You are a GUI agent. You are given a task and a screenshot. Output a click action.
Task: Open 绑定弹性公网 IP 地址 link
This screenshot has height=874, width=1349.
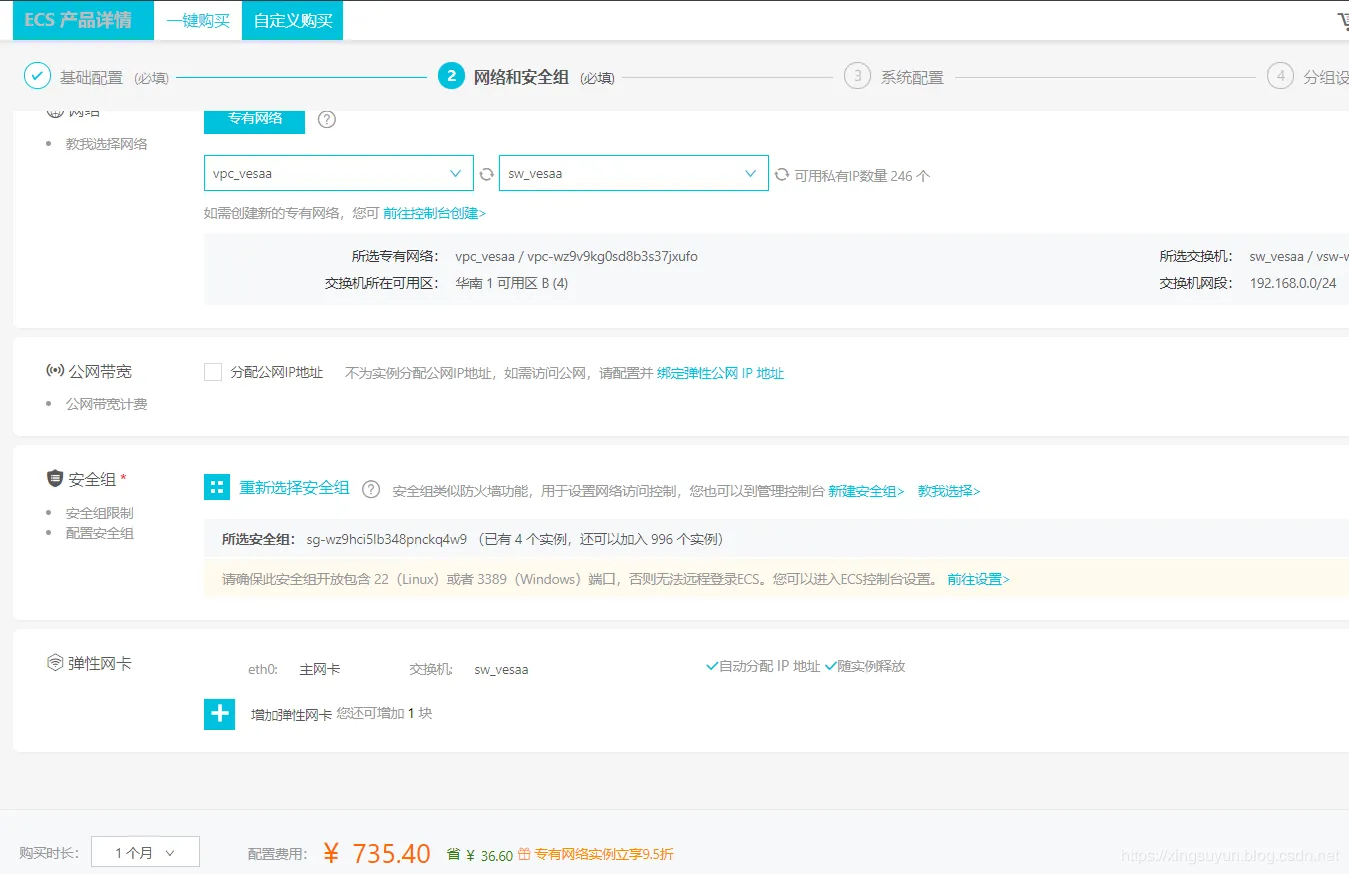(720, 373)
